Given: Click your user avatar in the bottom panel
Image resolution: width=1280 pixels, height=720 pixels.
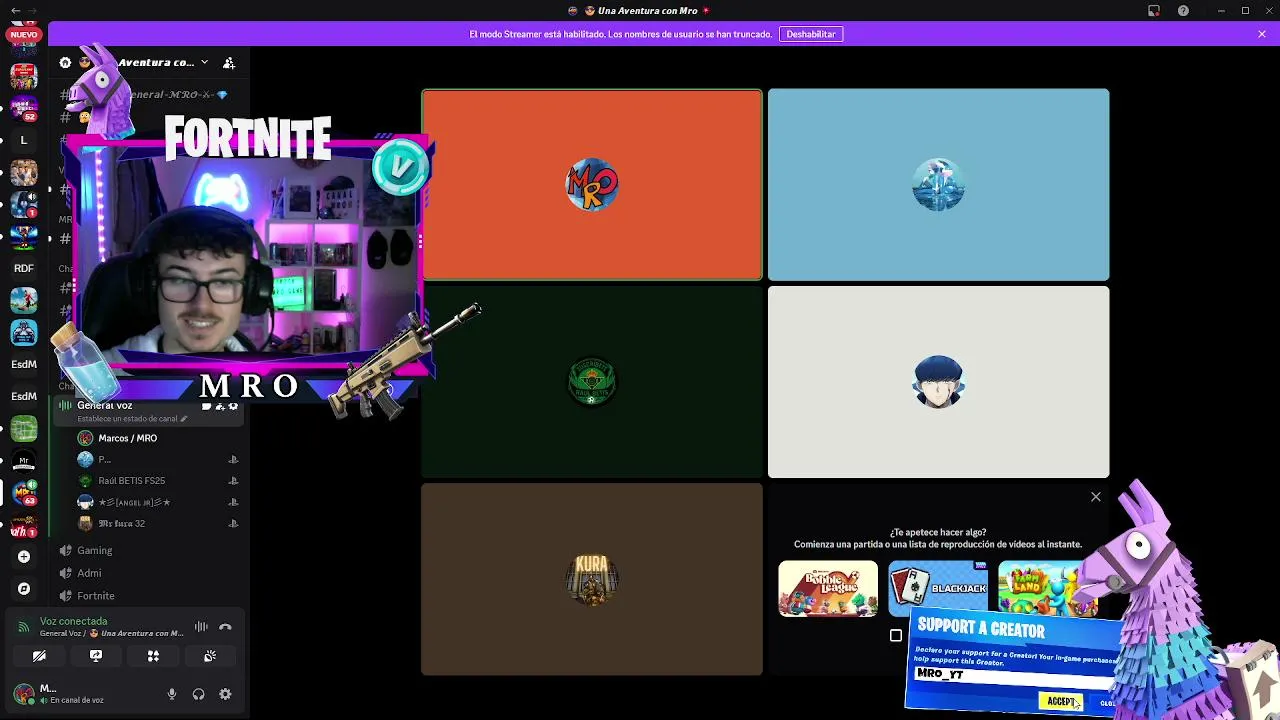Looking at the screenshot, I should pos(23,693).
